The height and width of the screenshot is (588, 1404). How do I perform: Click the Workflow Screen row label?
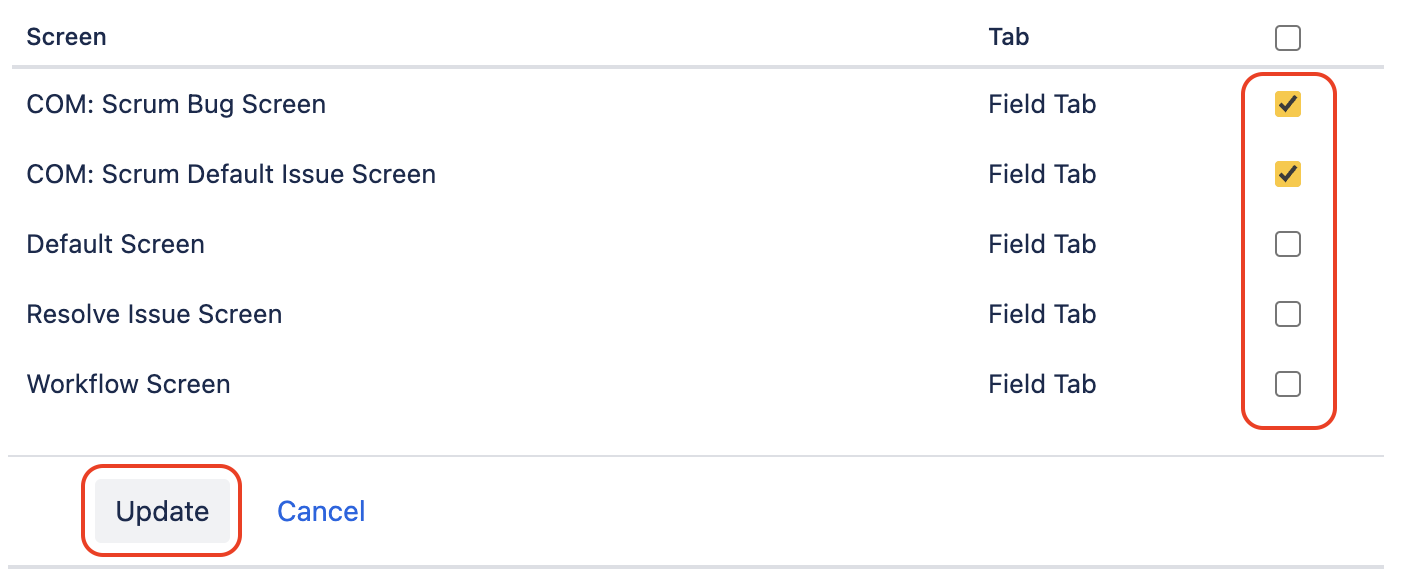[129, 384]
